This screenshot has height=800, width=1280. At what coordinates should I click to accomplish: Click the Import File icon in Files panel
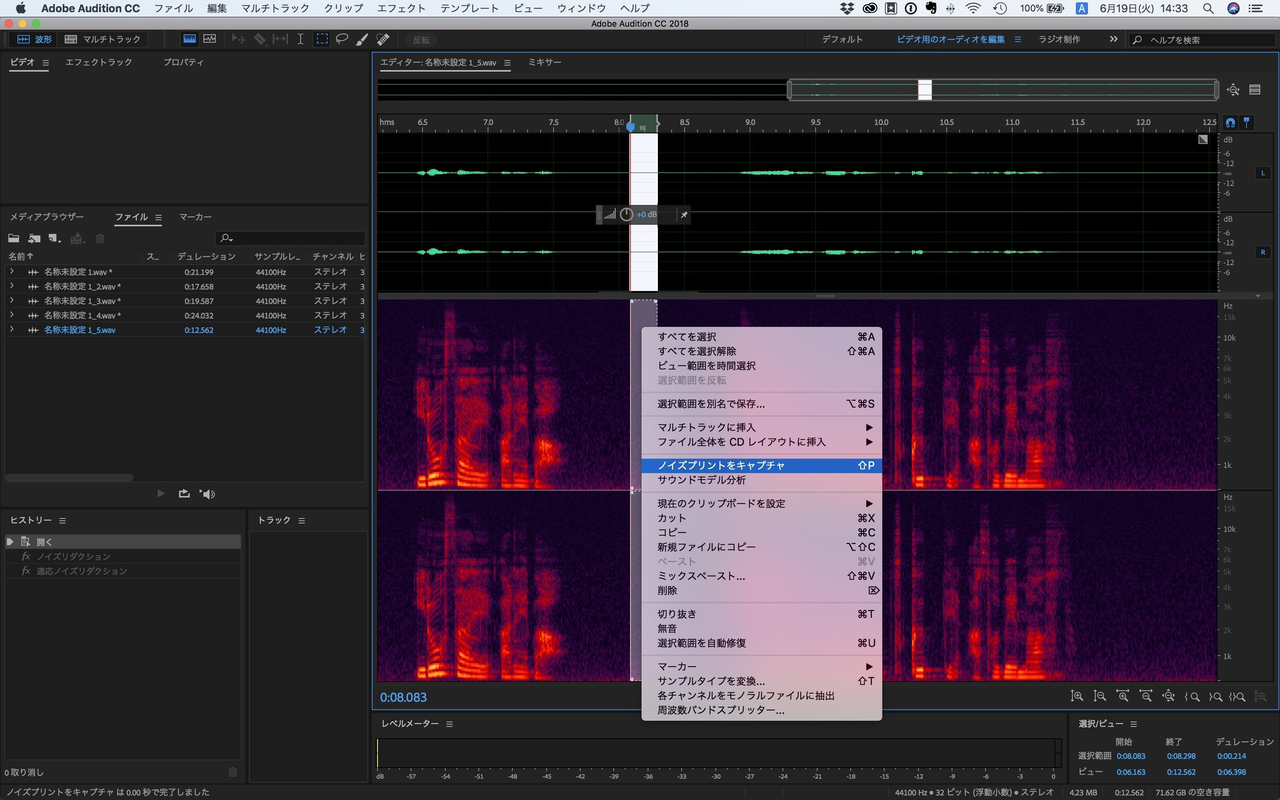click(x=34, y=238)
